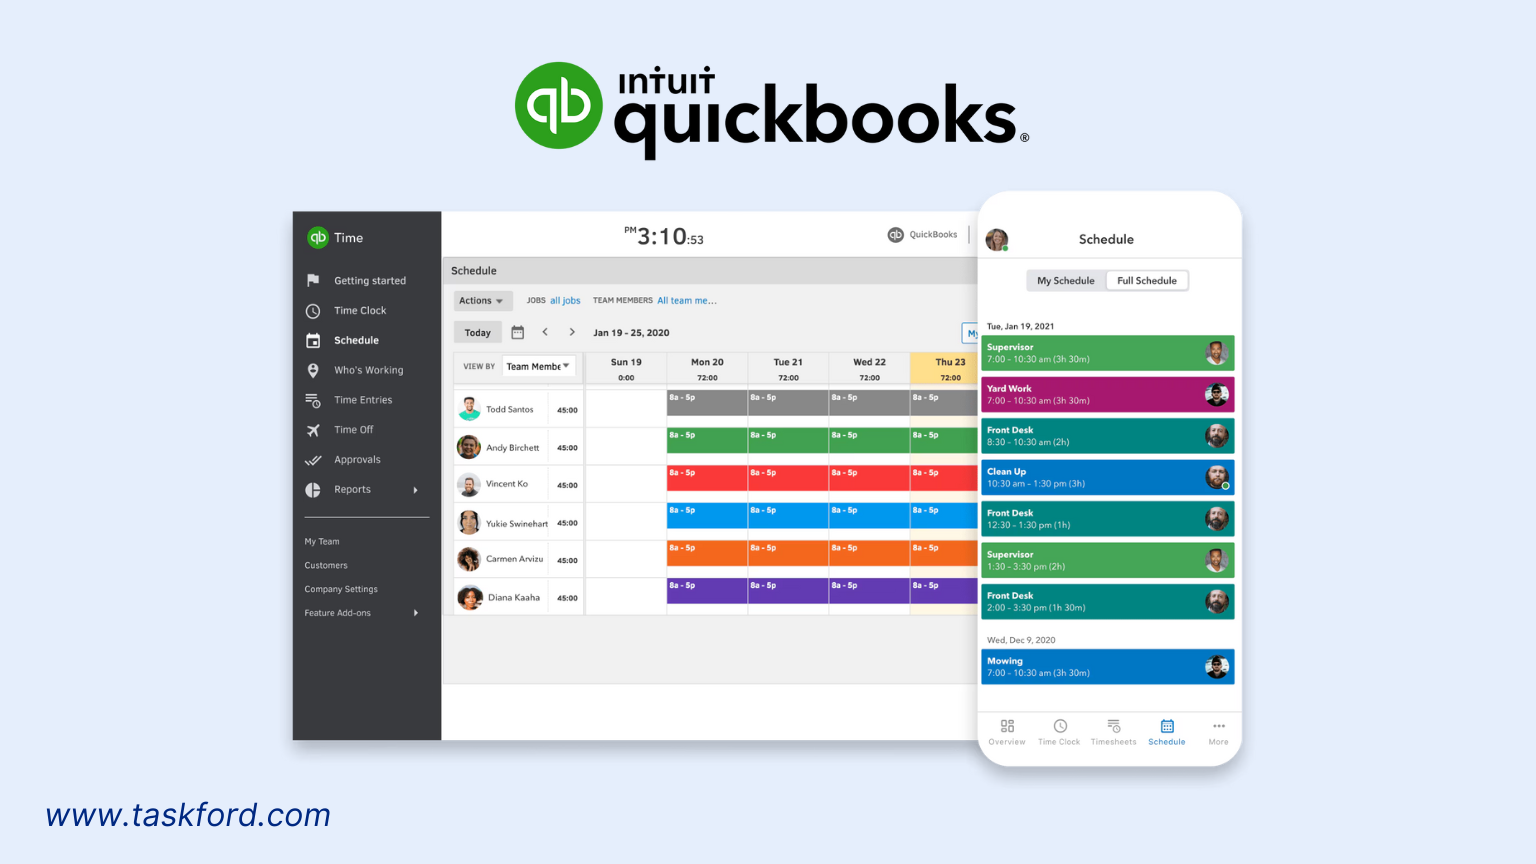Open Who's Working in sidebar
Screen dimensions: 1536x864
[x=369, y=370]
